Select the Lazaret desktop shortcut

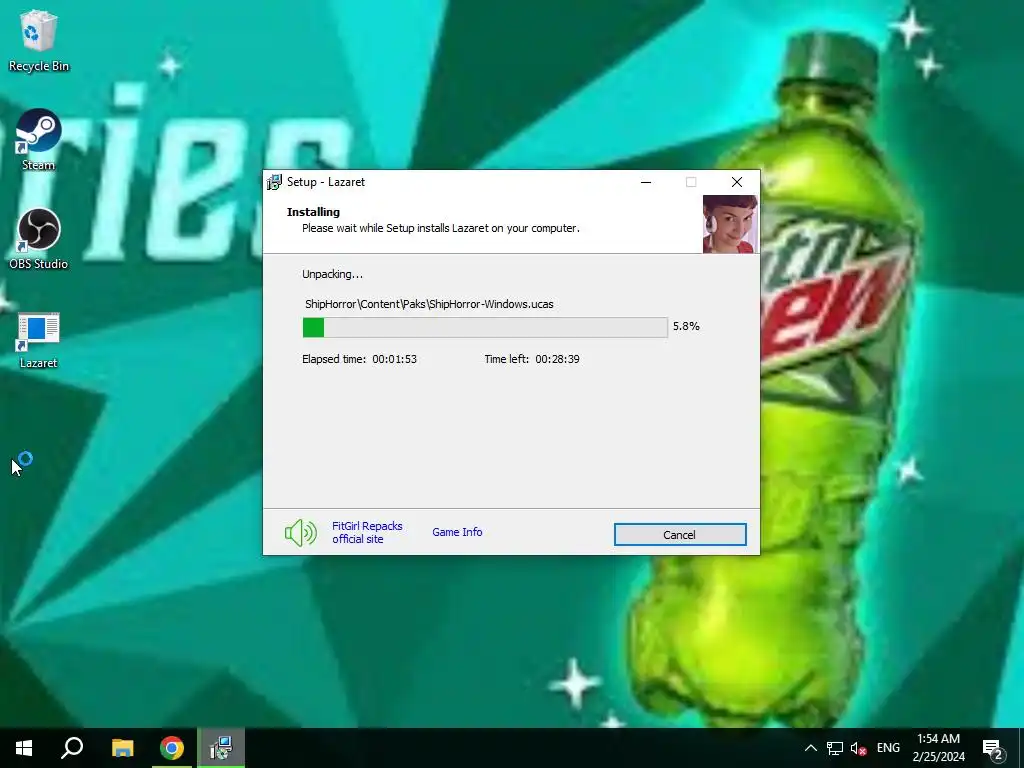coord(38,340)
